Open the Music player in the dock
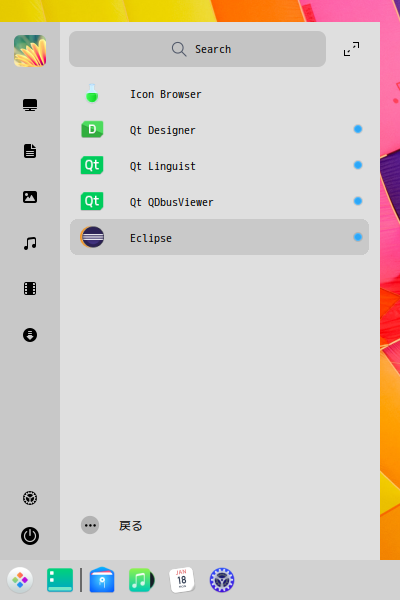This screenshot has width=400, height=600. click(x=142, y=580)
